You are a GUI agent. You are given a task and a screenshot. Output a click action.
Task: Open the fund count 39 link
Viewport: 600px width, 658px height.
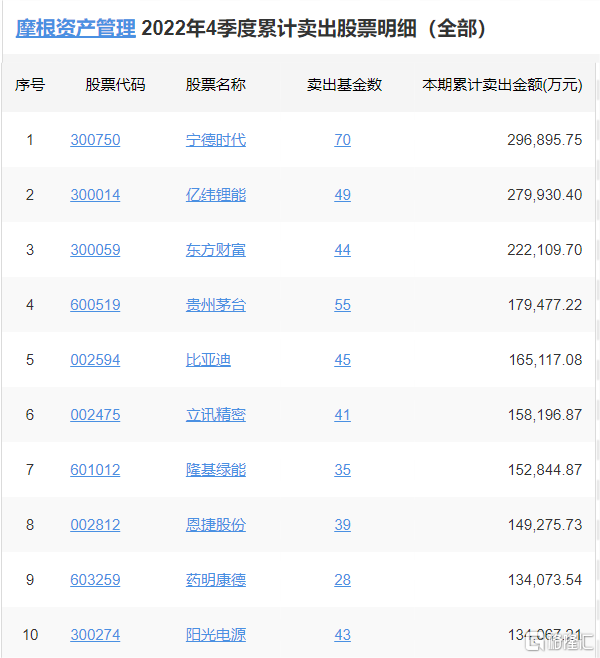click(x=342, y=525)
